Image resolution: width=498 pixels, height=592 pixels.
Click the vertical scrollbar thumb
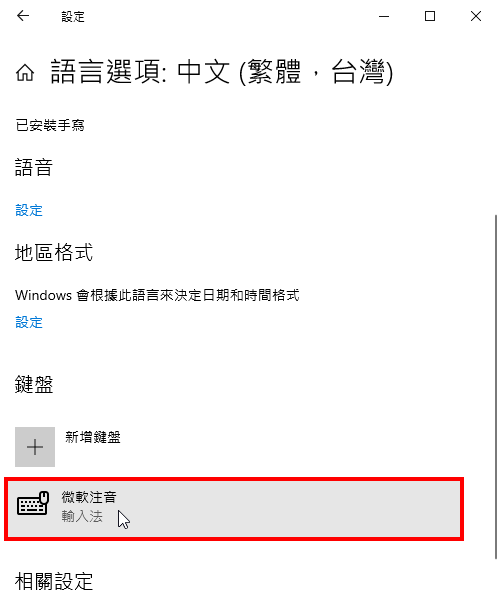(x=495, y=387)
